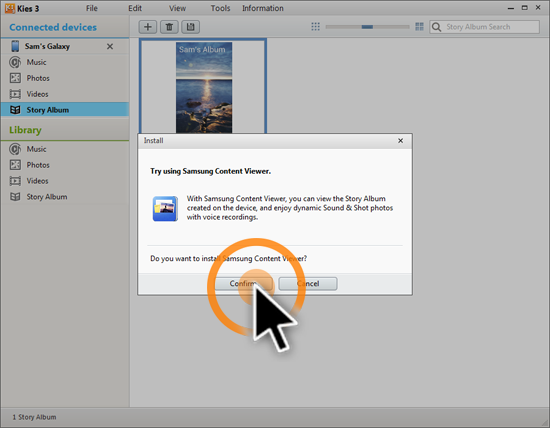
Task: Click Cancel in the Install dialog
Action: tap(308, 283)
